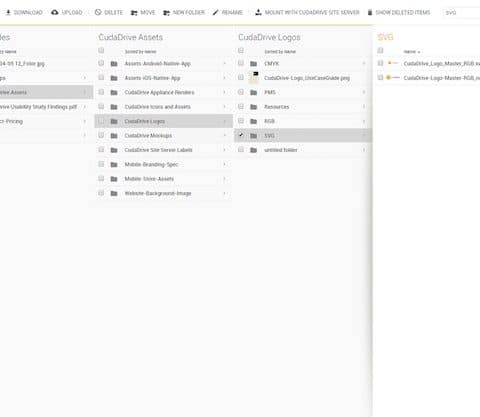This screenshot has height=417, width=480.
Task: Click sorted by name in CudaDrive Logos
Action: click(280, 52)
